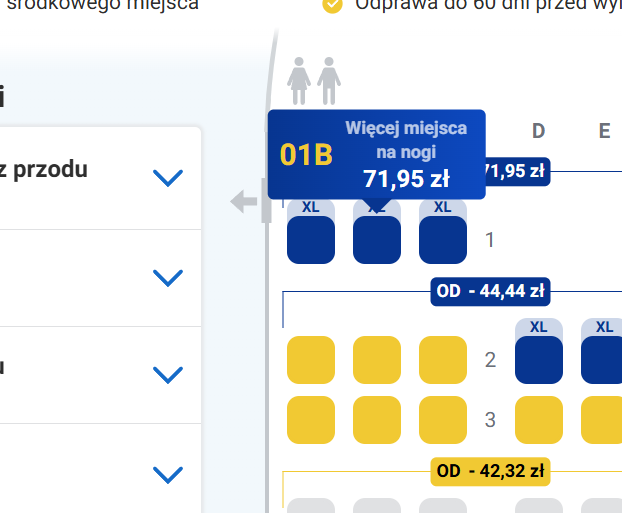Click the 01B seat tooltip popup
Image resolution: width=622 pixels, height=513 pixels.
pyautogui.click(x=376, y=154)
